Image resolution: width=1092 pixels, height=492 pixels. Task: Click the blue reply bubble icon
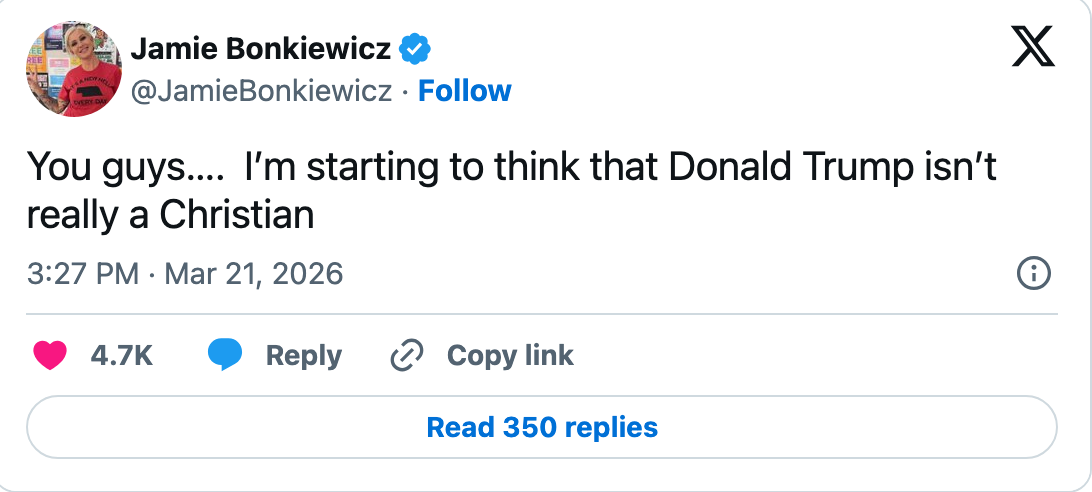(225, 355)
